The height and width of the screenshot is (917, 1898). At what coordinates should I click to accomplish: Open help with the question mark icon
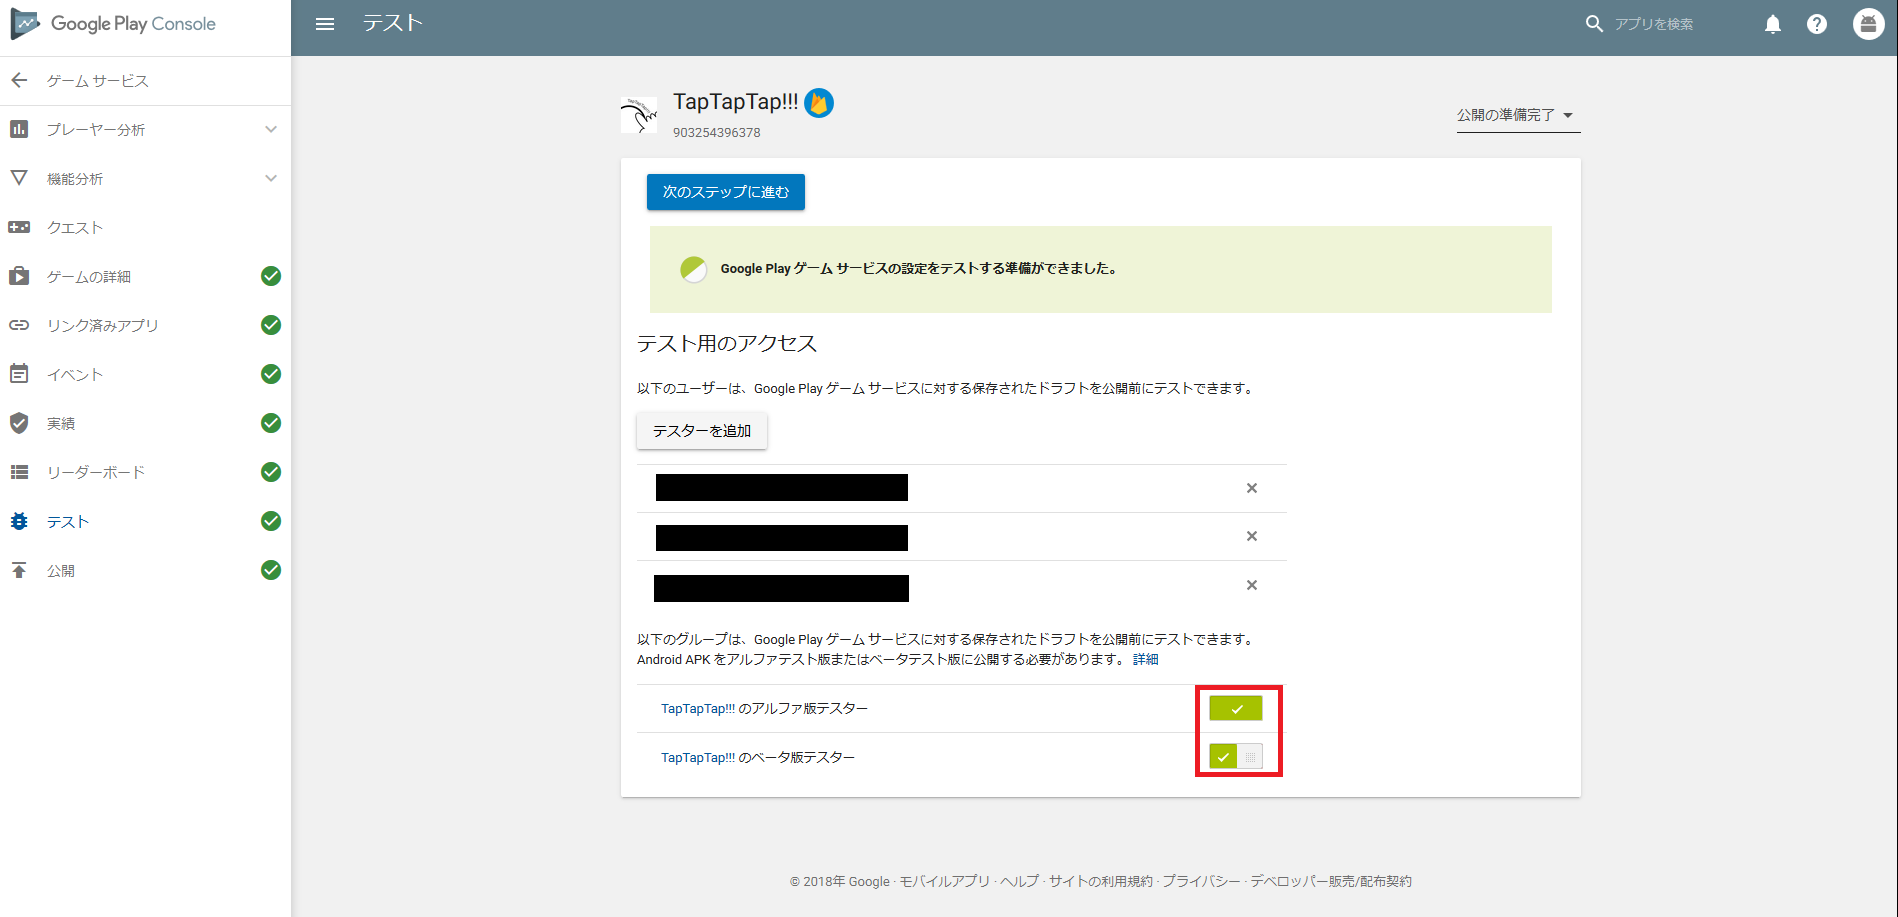pos(1817,24)
